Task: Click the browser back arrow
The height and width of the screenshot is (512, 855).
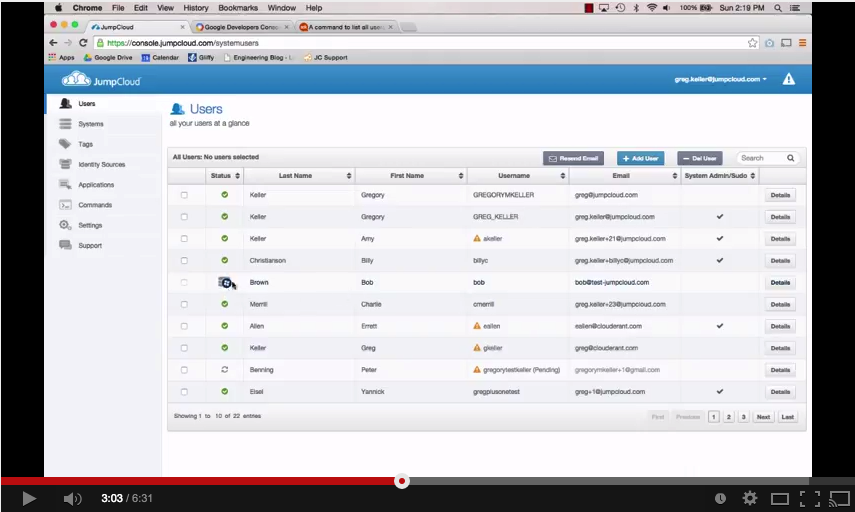Action: pos(53,43)
